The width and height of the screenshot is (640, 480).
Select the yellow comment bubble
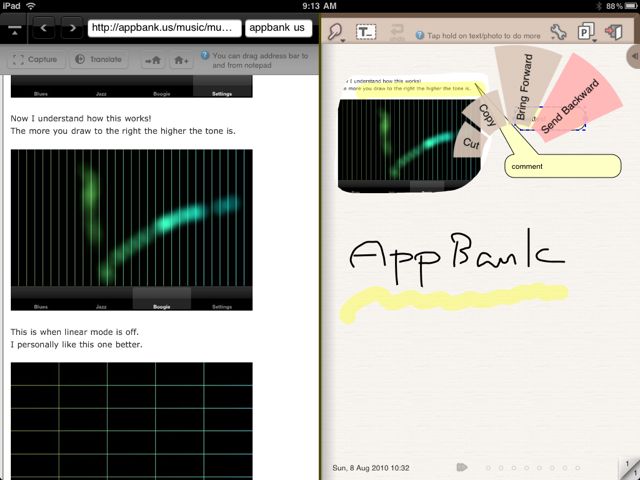(562, 166)
